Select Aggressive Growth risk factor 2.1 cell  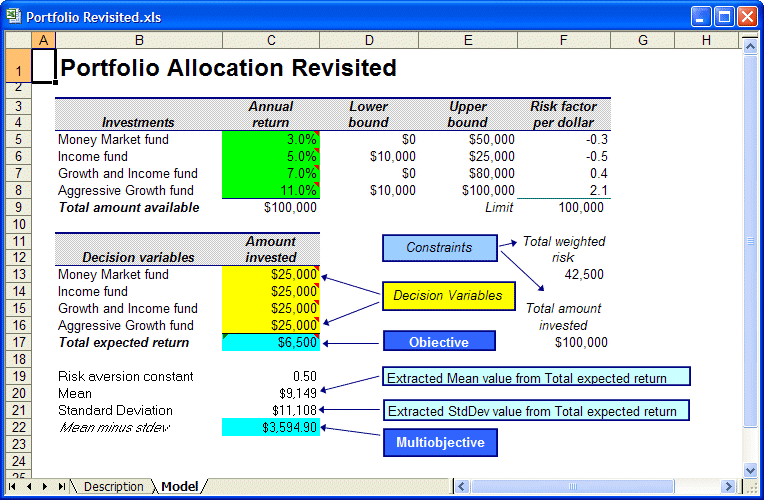coord(564,190)
